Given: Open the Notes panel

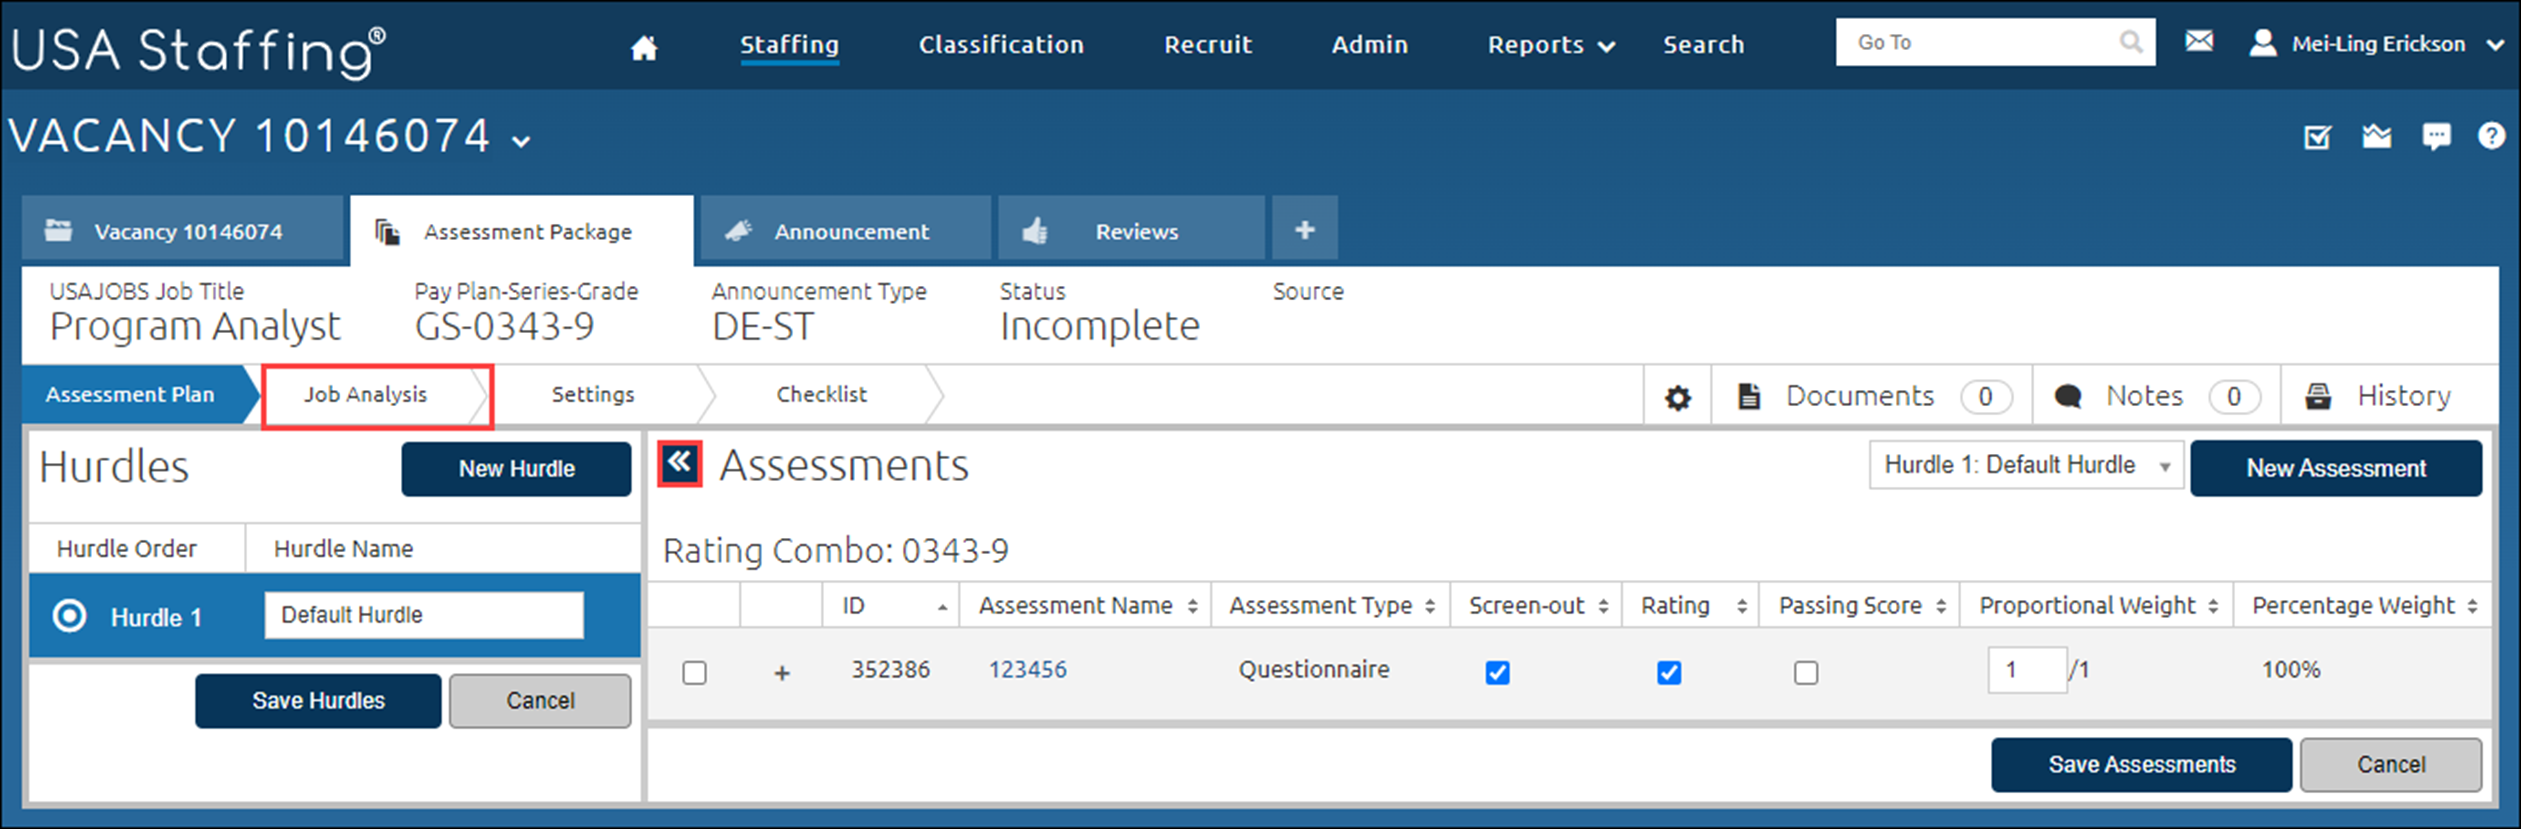Looking at the screenshot, I should pyautogui.click(x=2156, y=397).
